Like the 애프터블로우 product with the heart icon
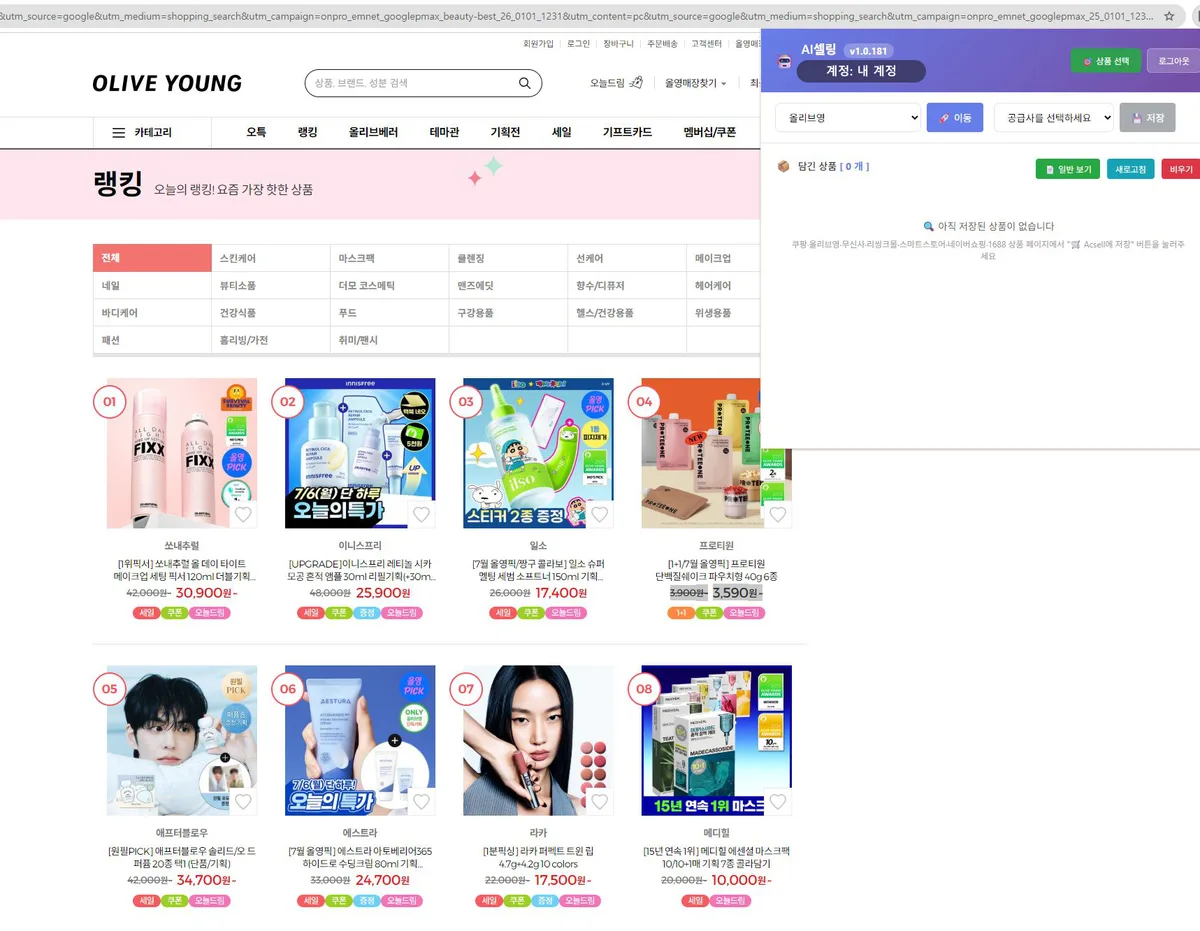 [x=243, y=802]
